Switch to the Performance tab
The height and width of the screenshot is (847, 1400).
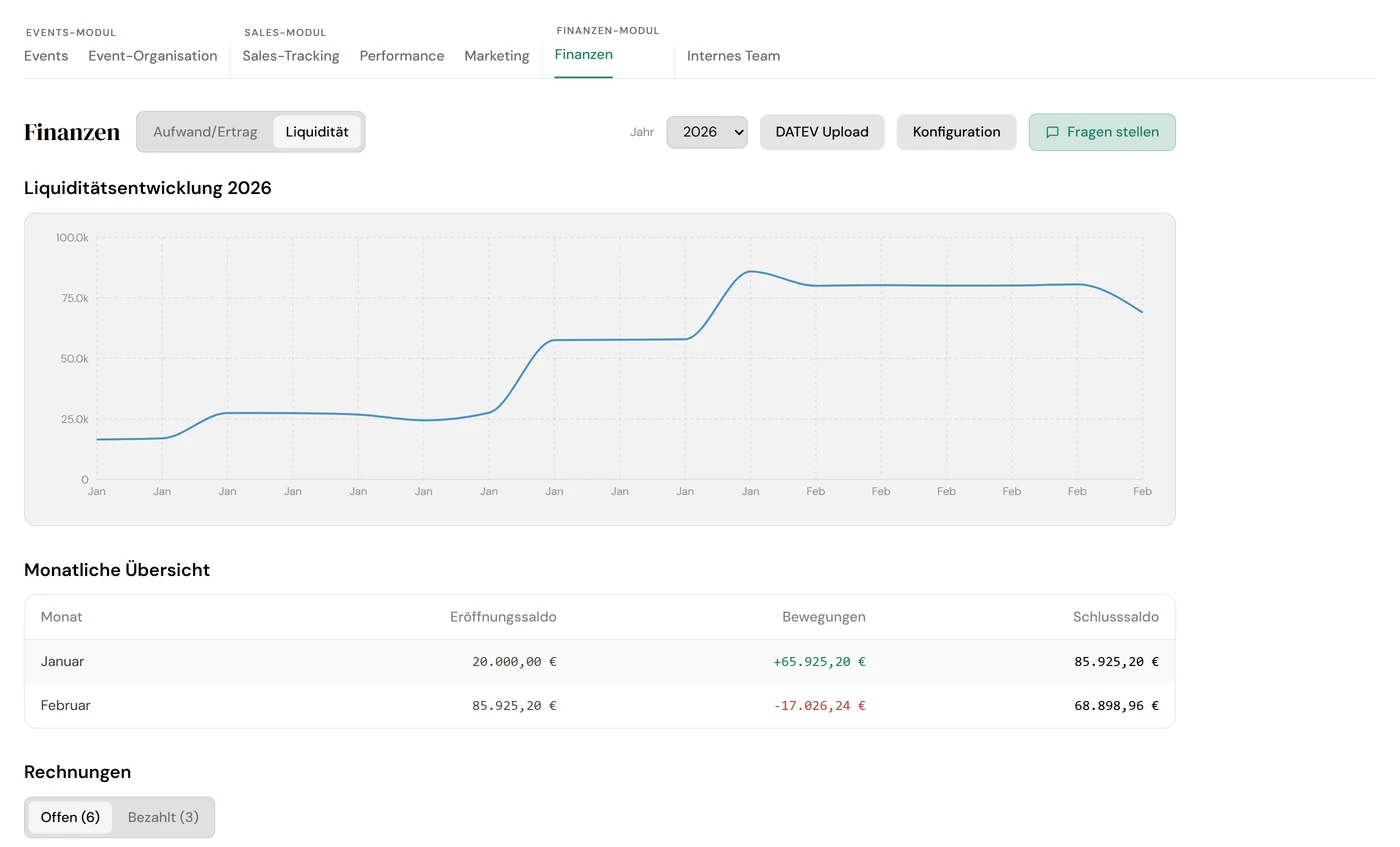pos(402,56)
